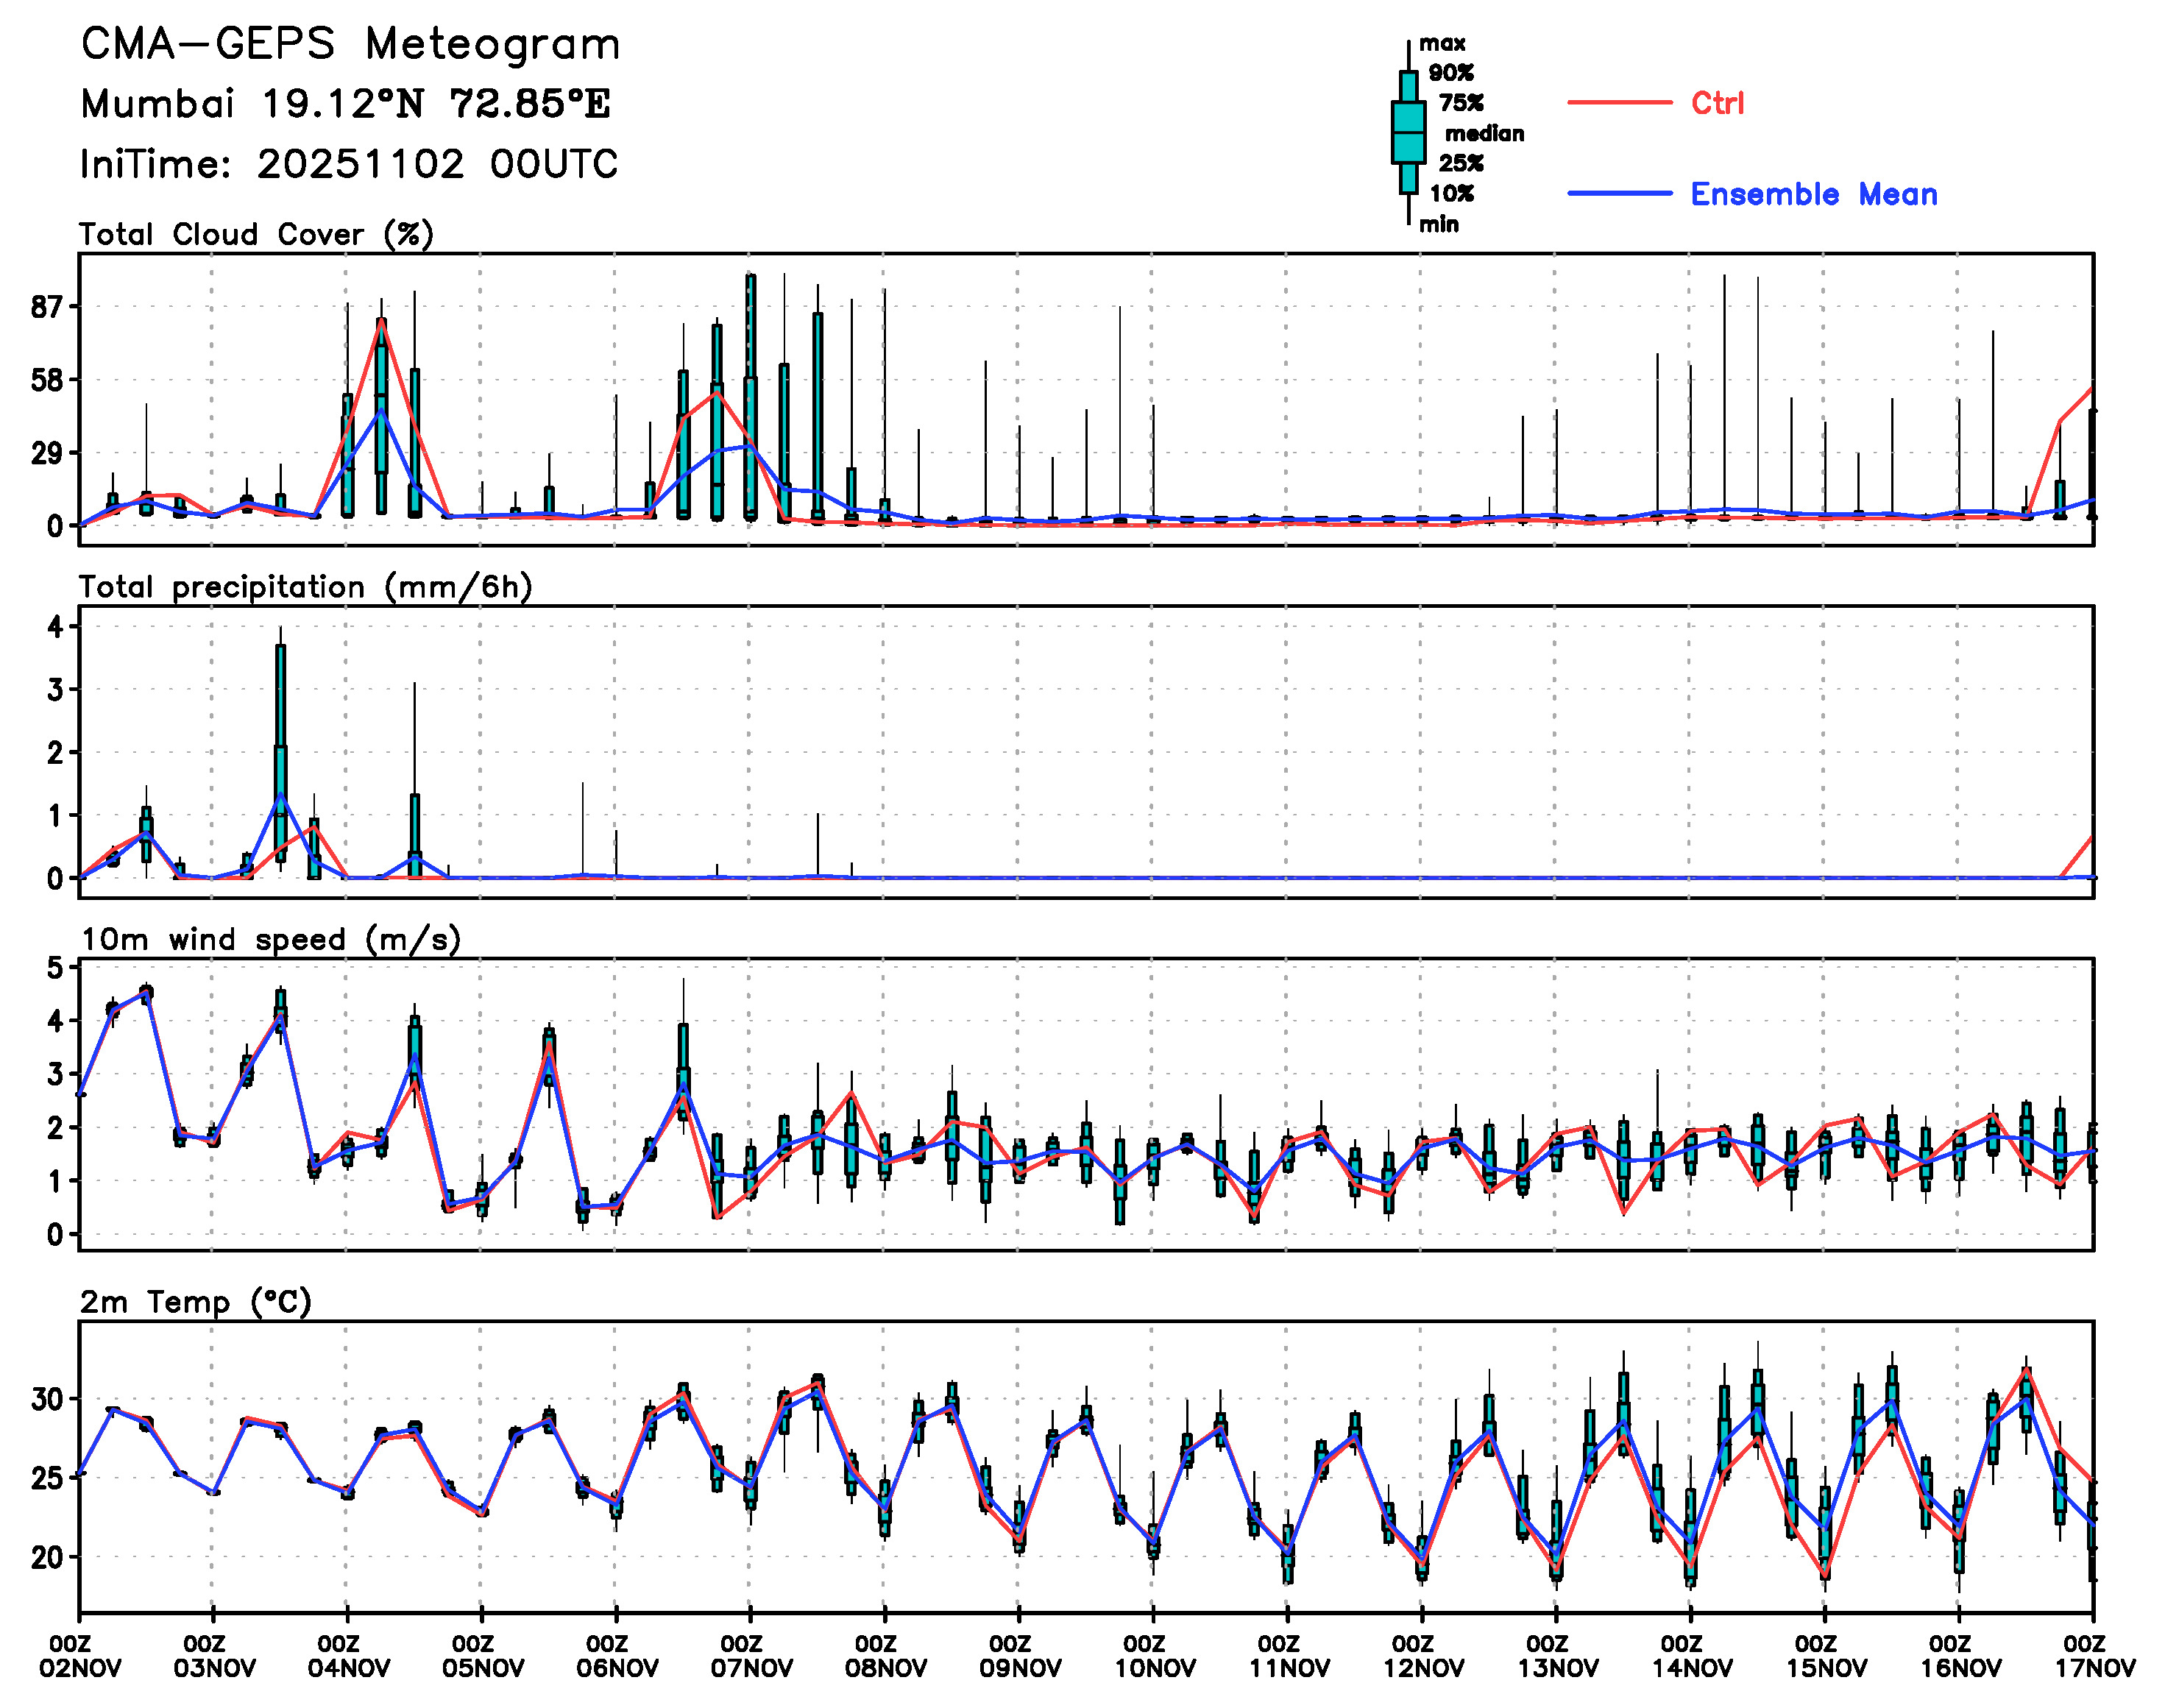Image resolution: width=2165 pixels, height=1708 pixels.
Task: Click the 87 tick on cloud cover axis
Action: 47,307
